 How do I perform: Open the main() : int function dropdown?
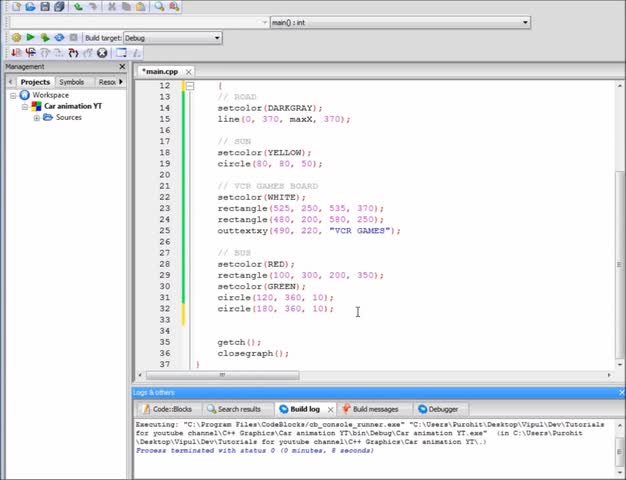click(x=525, y=22)
